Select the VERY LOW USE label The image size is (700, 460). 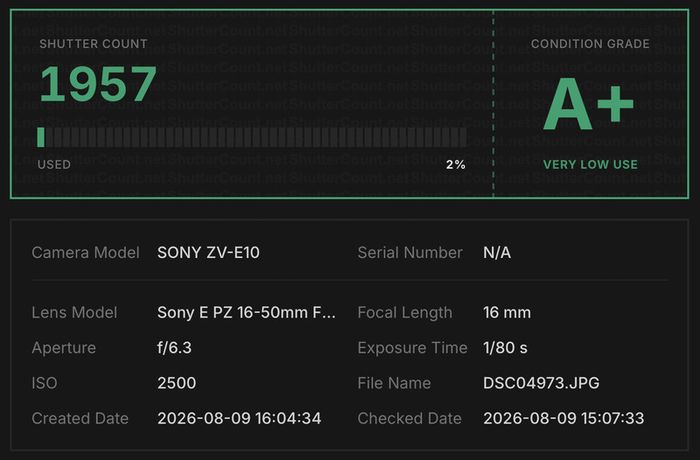tap(590, 164)
